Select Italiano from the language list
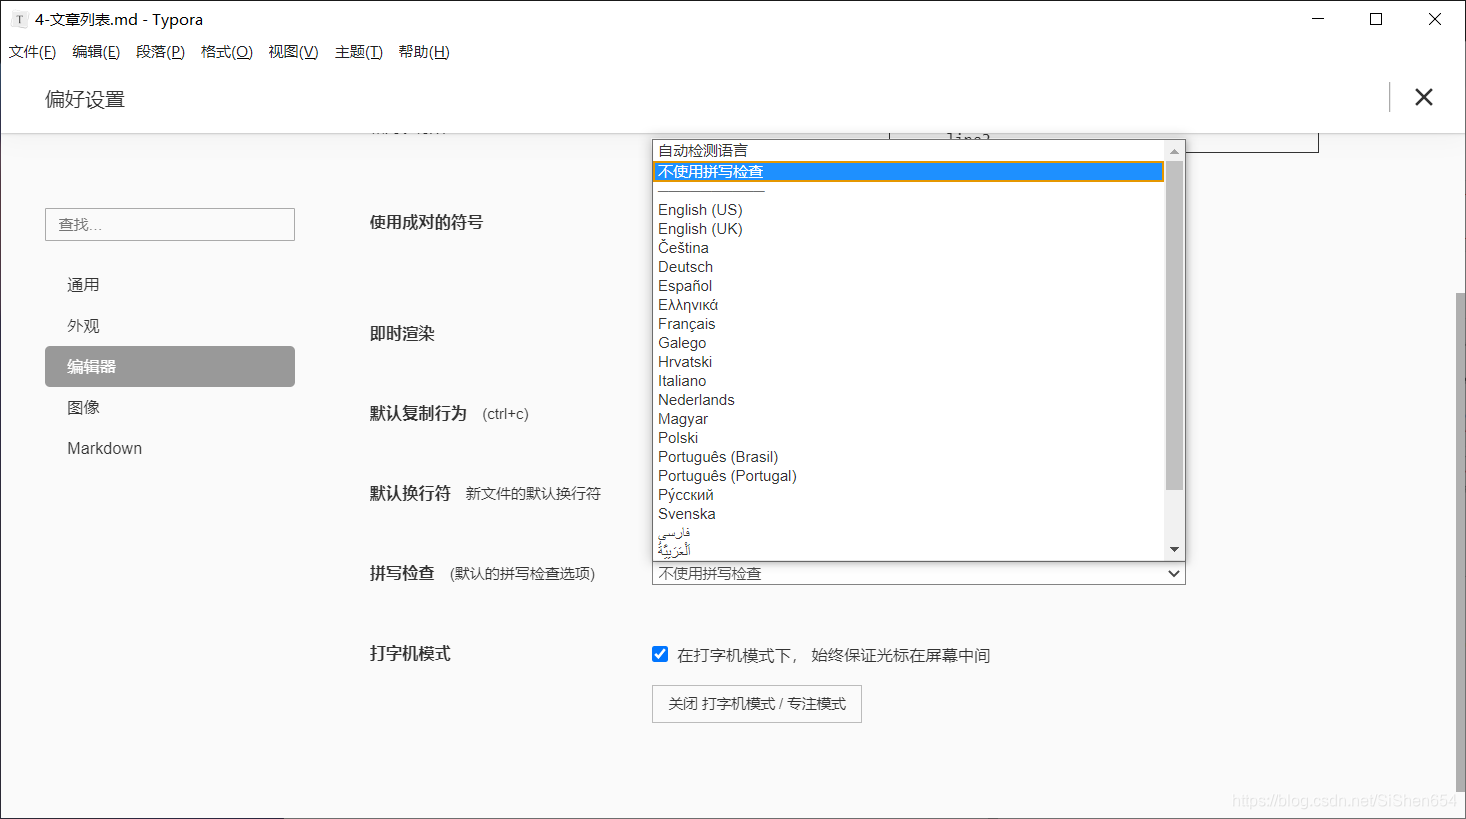This screenshot has height=819, width=1466. 909,381
